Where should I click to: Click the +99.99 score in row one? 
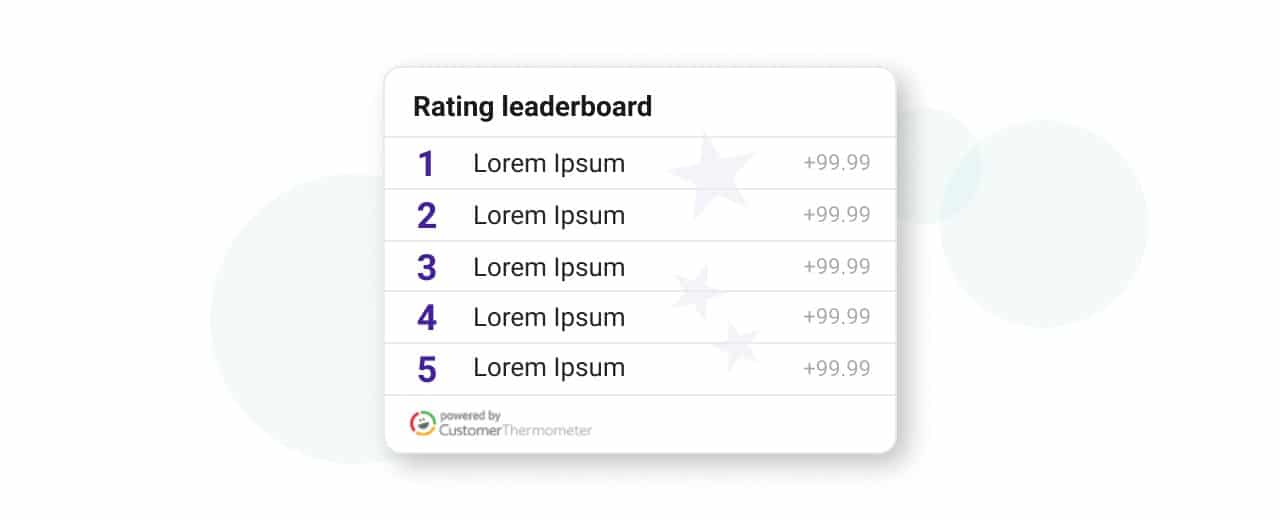point(837,163)
